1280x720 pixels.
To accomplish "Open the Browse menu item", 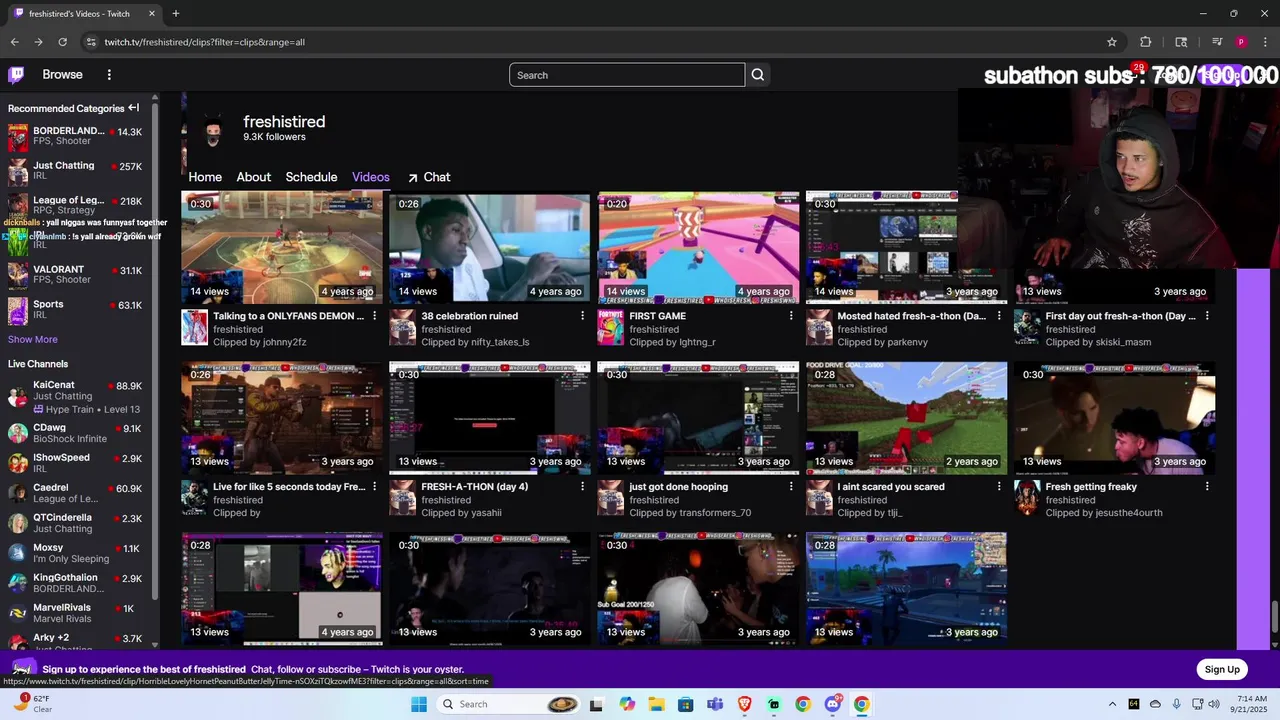I will 62,75.
